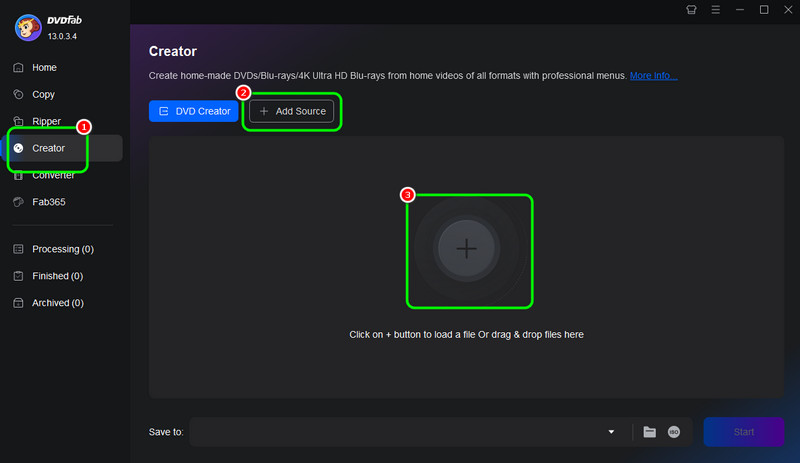Open the skin/theme shirt icon in title bar

pyautogui.click(x=691, y=10)
